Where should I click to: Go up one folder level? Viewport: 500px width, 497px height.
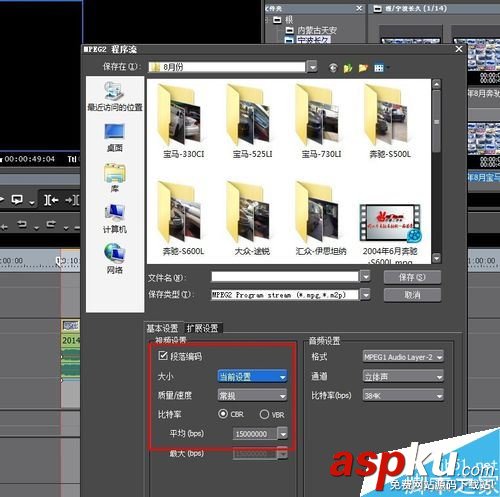[348, 68]
